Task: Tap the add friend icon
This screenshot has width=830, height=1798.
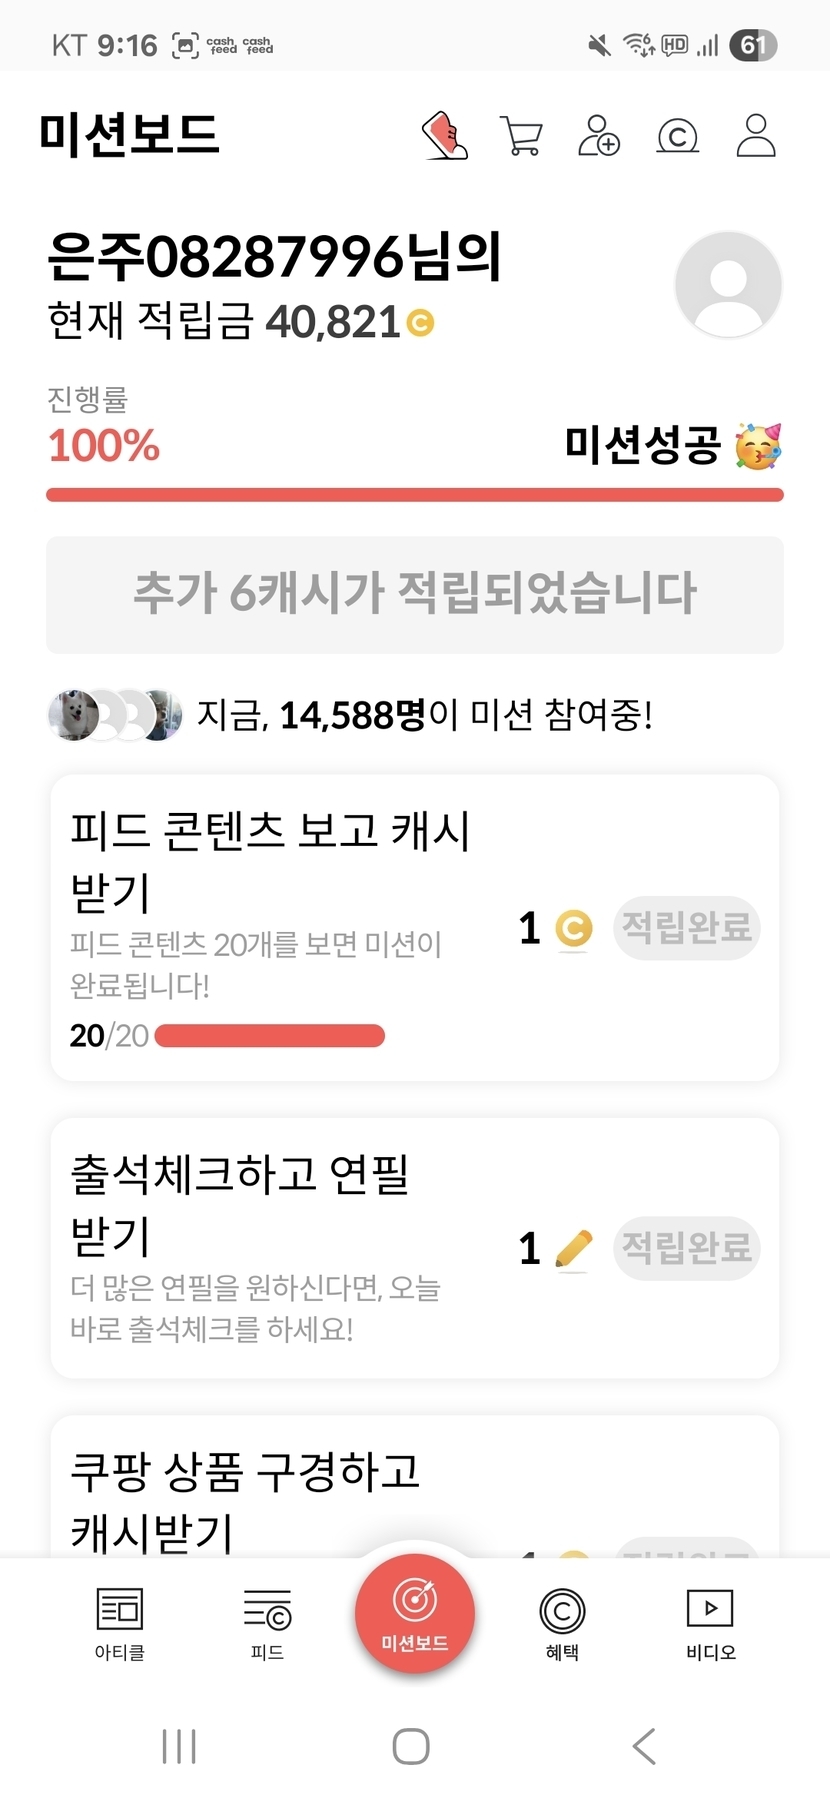Action: pos(599,135)
